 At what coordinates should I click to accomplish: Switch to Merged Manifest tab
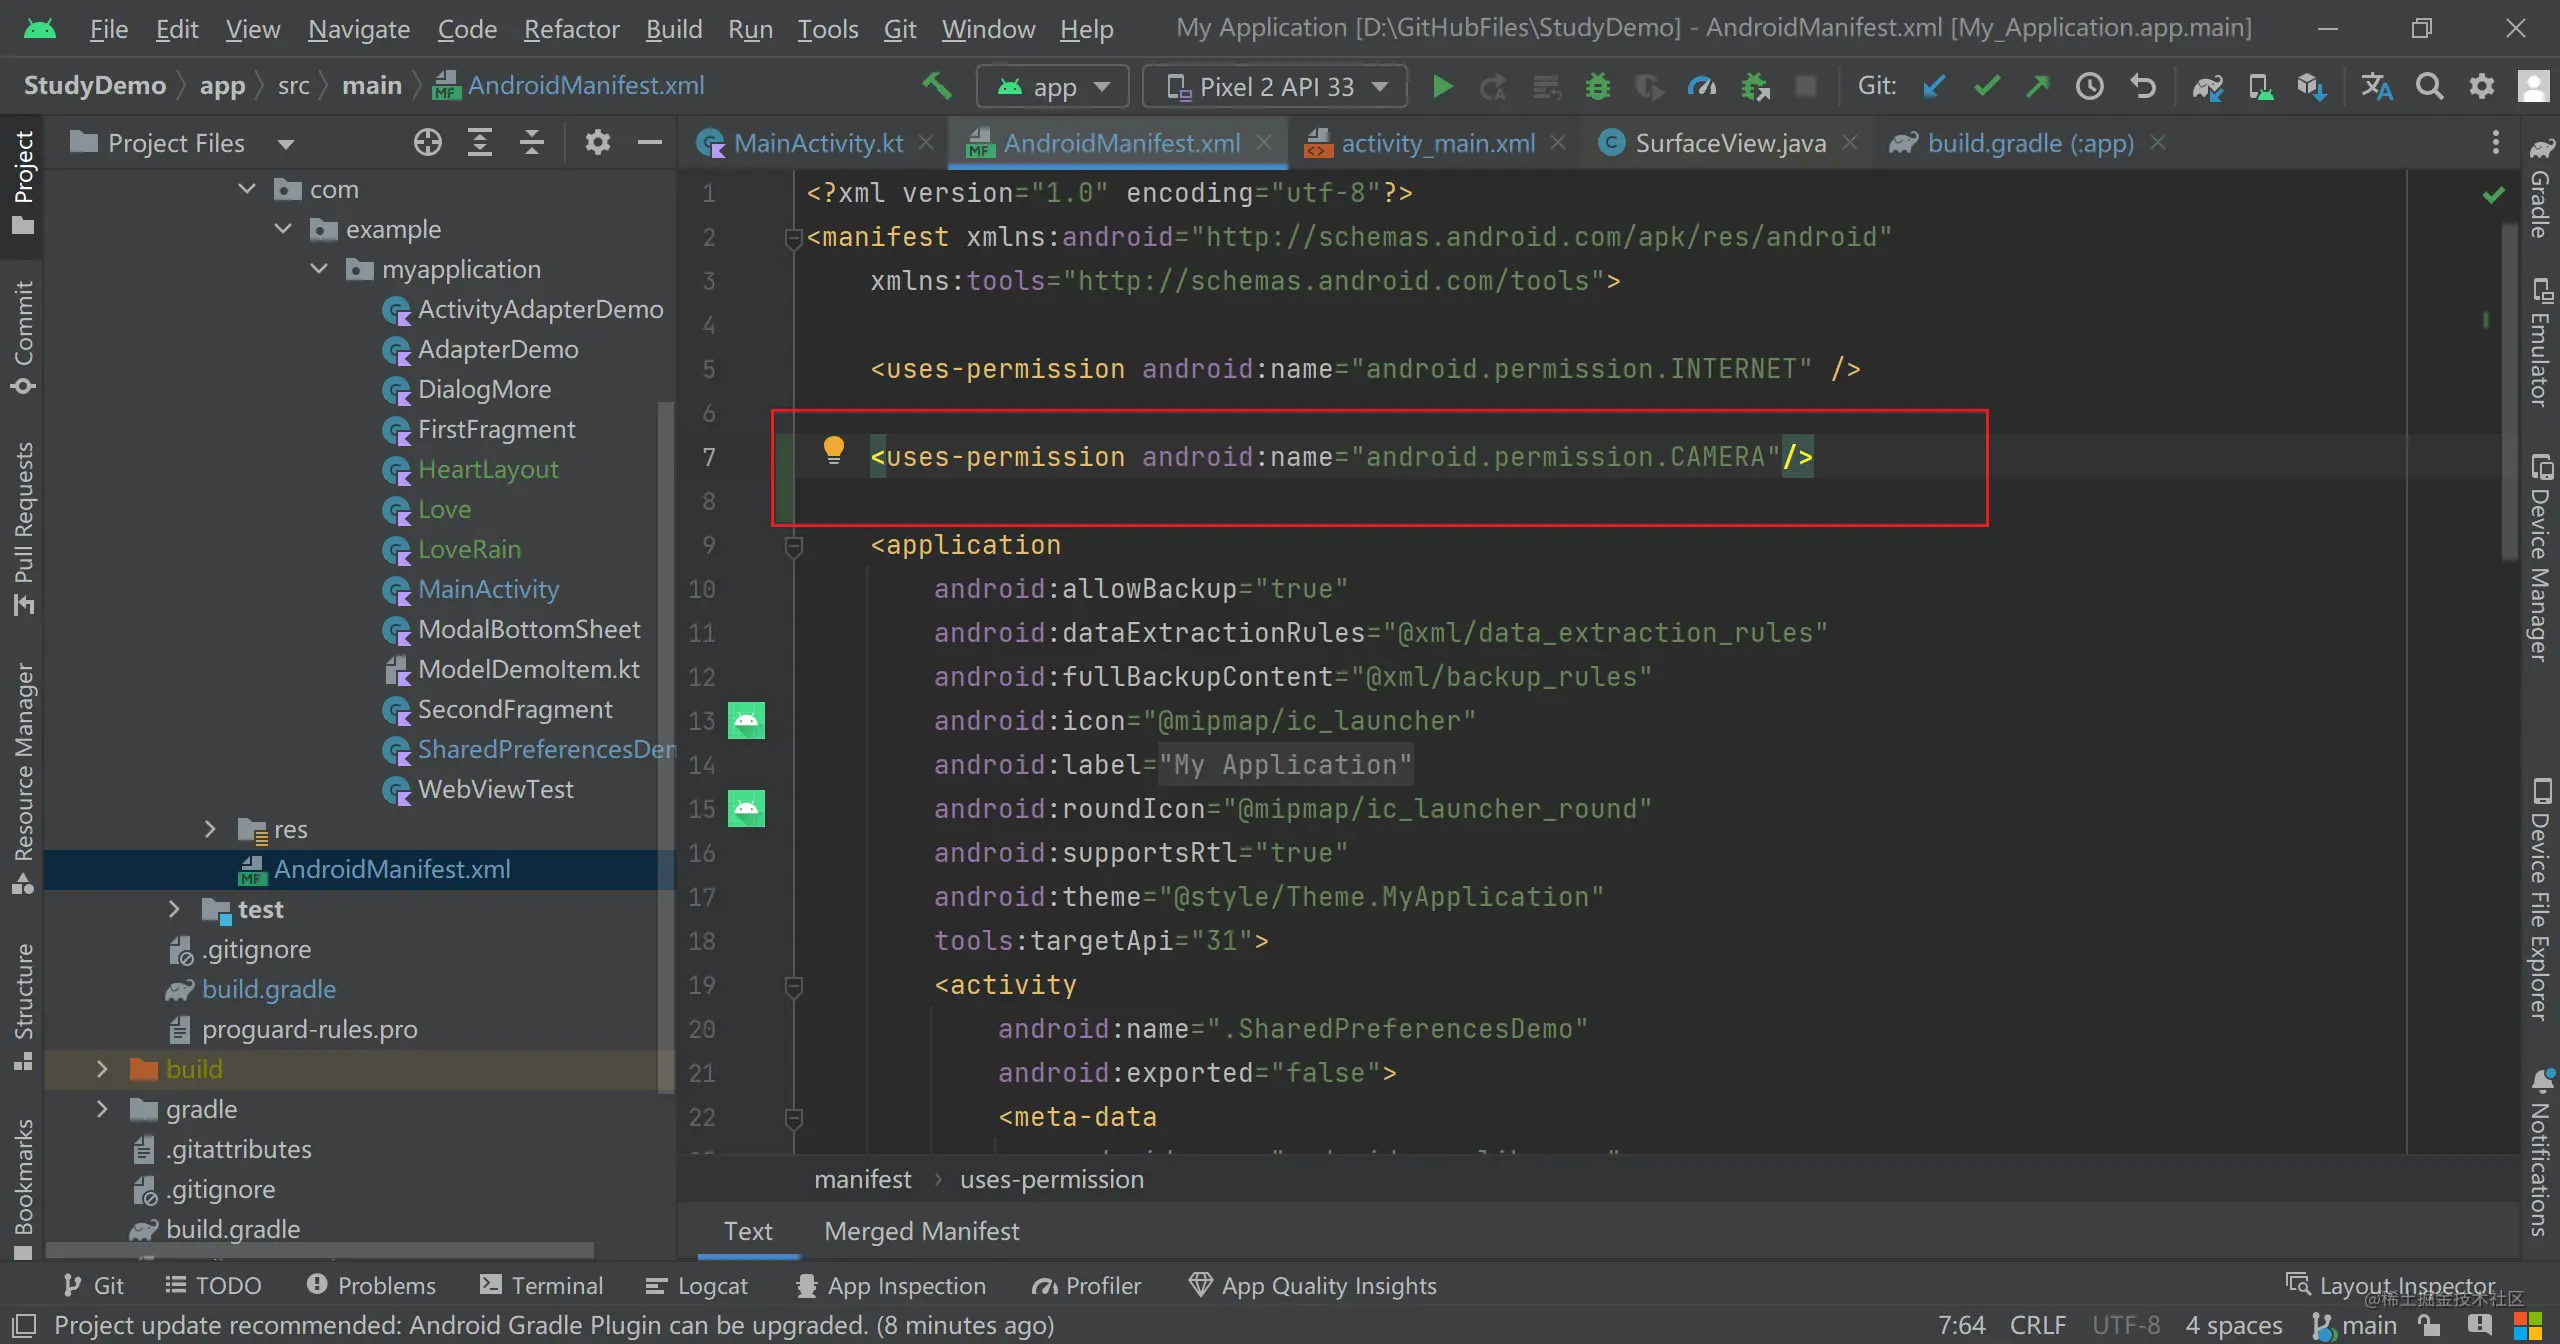tap(921, 1231)
